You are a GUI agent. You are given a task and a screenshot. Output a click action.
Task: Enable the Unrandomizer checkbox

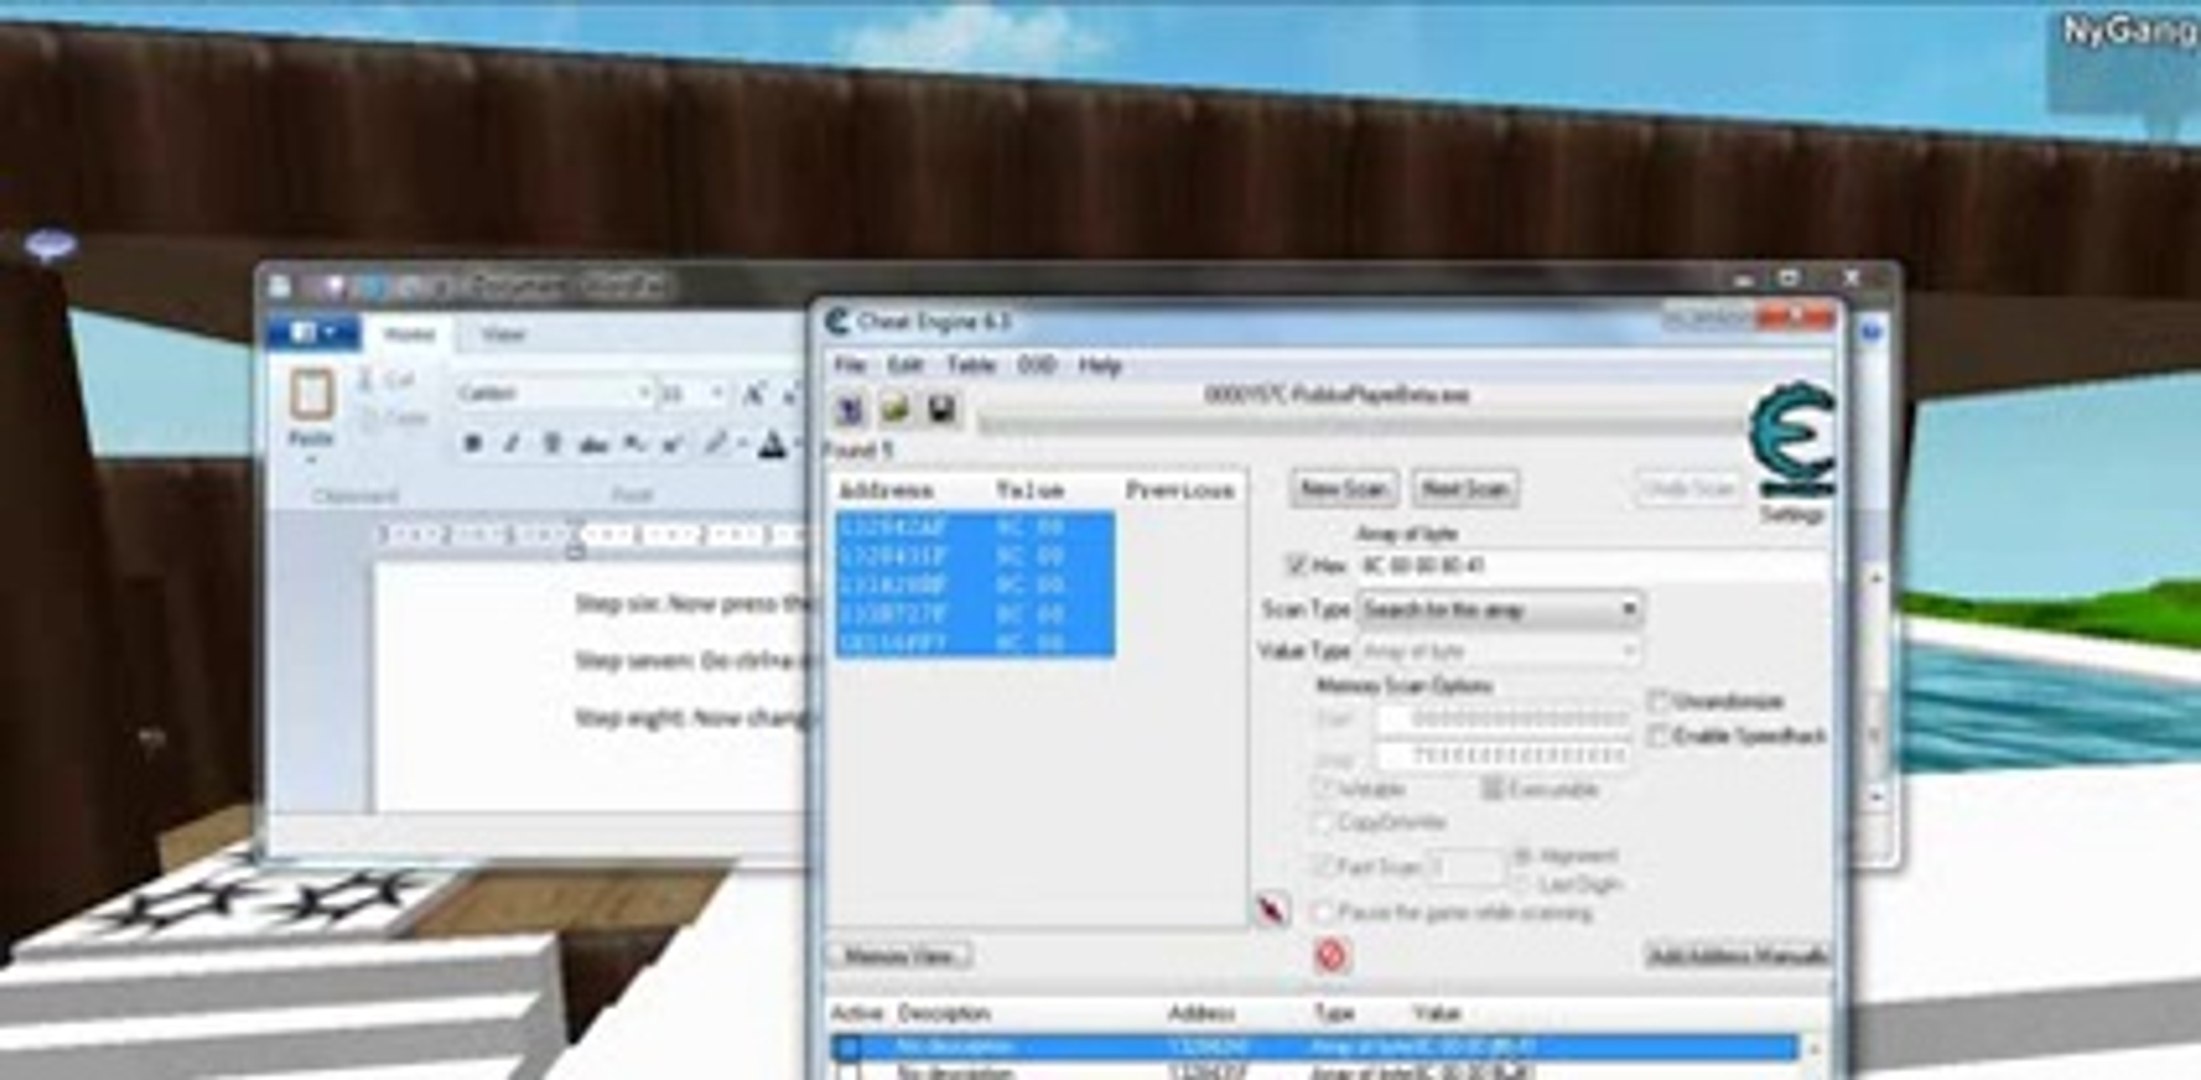tap(1658, 701)
